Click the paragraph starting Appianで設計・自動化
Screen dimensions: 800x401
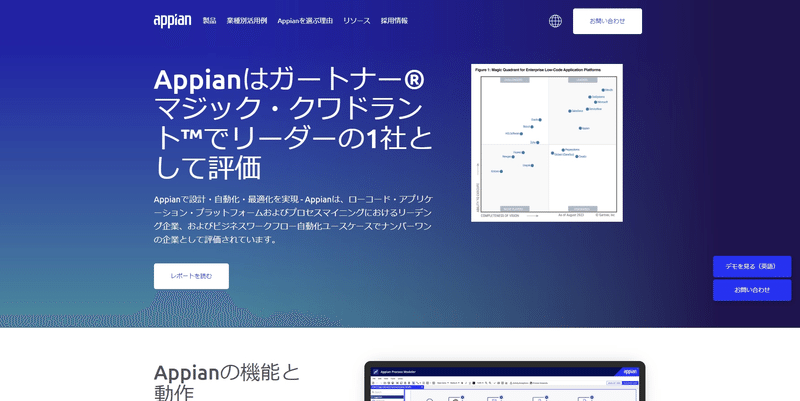(293, 219)
